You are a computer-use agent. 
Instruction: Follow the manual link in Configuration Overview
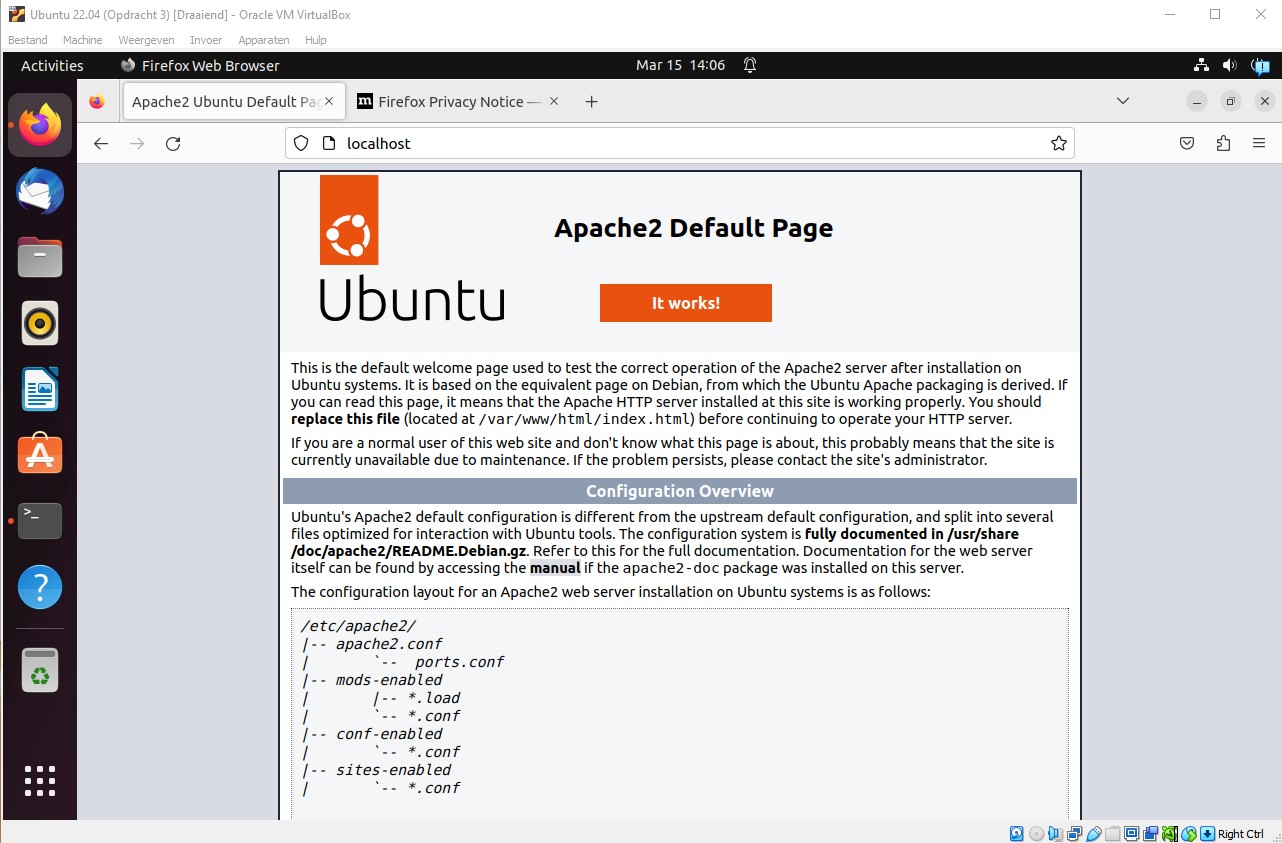(x=555, y=568)
